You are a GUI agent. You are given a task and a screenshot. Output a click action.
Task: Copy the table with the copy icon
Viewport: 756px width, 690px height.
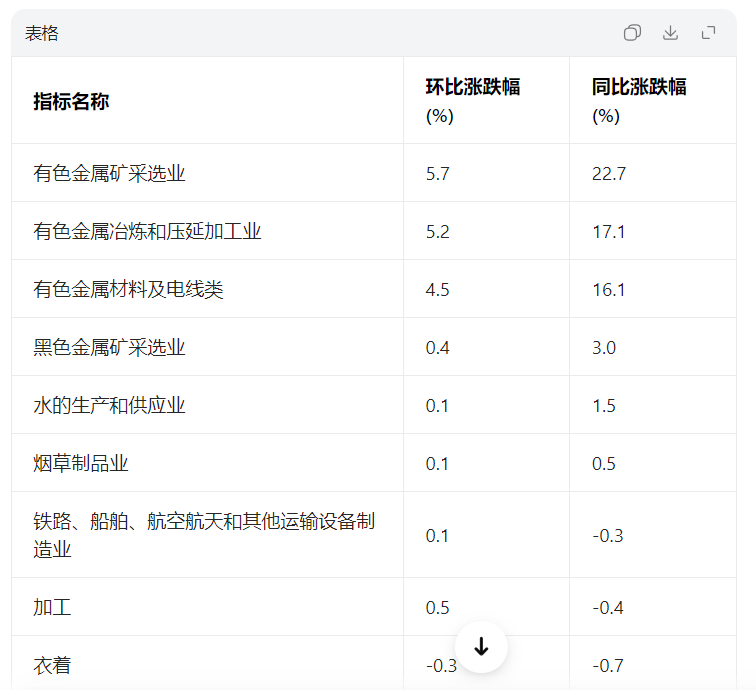point(632,33)
